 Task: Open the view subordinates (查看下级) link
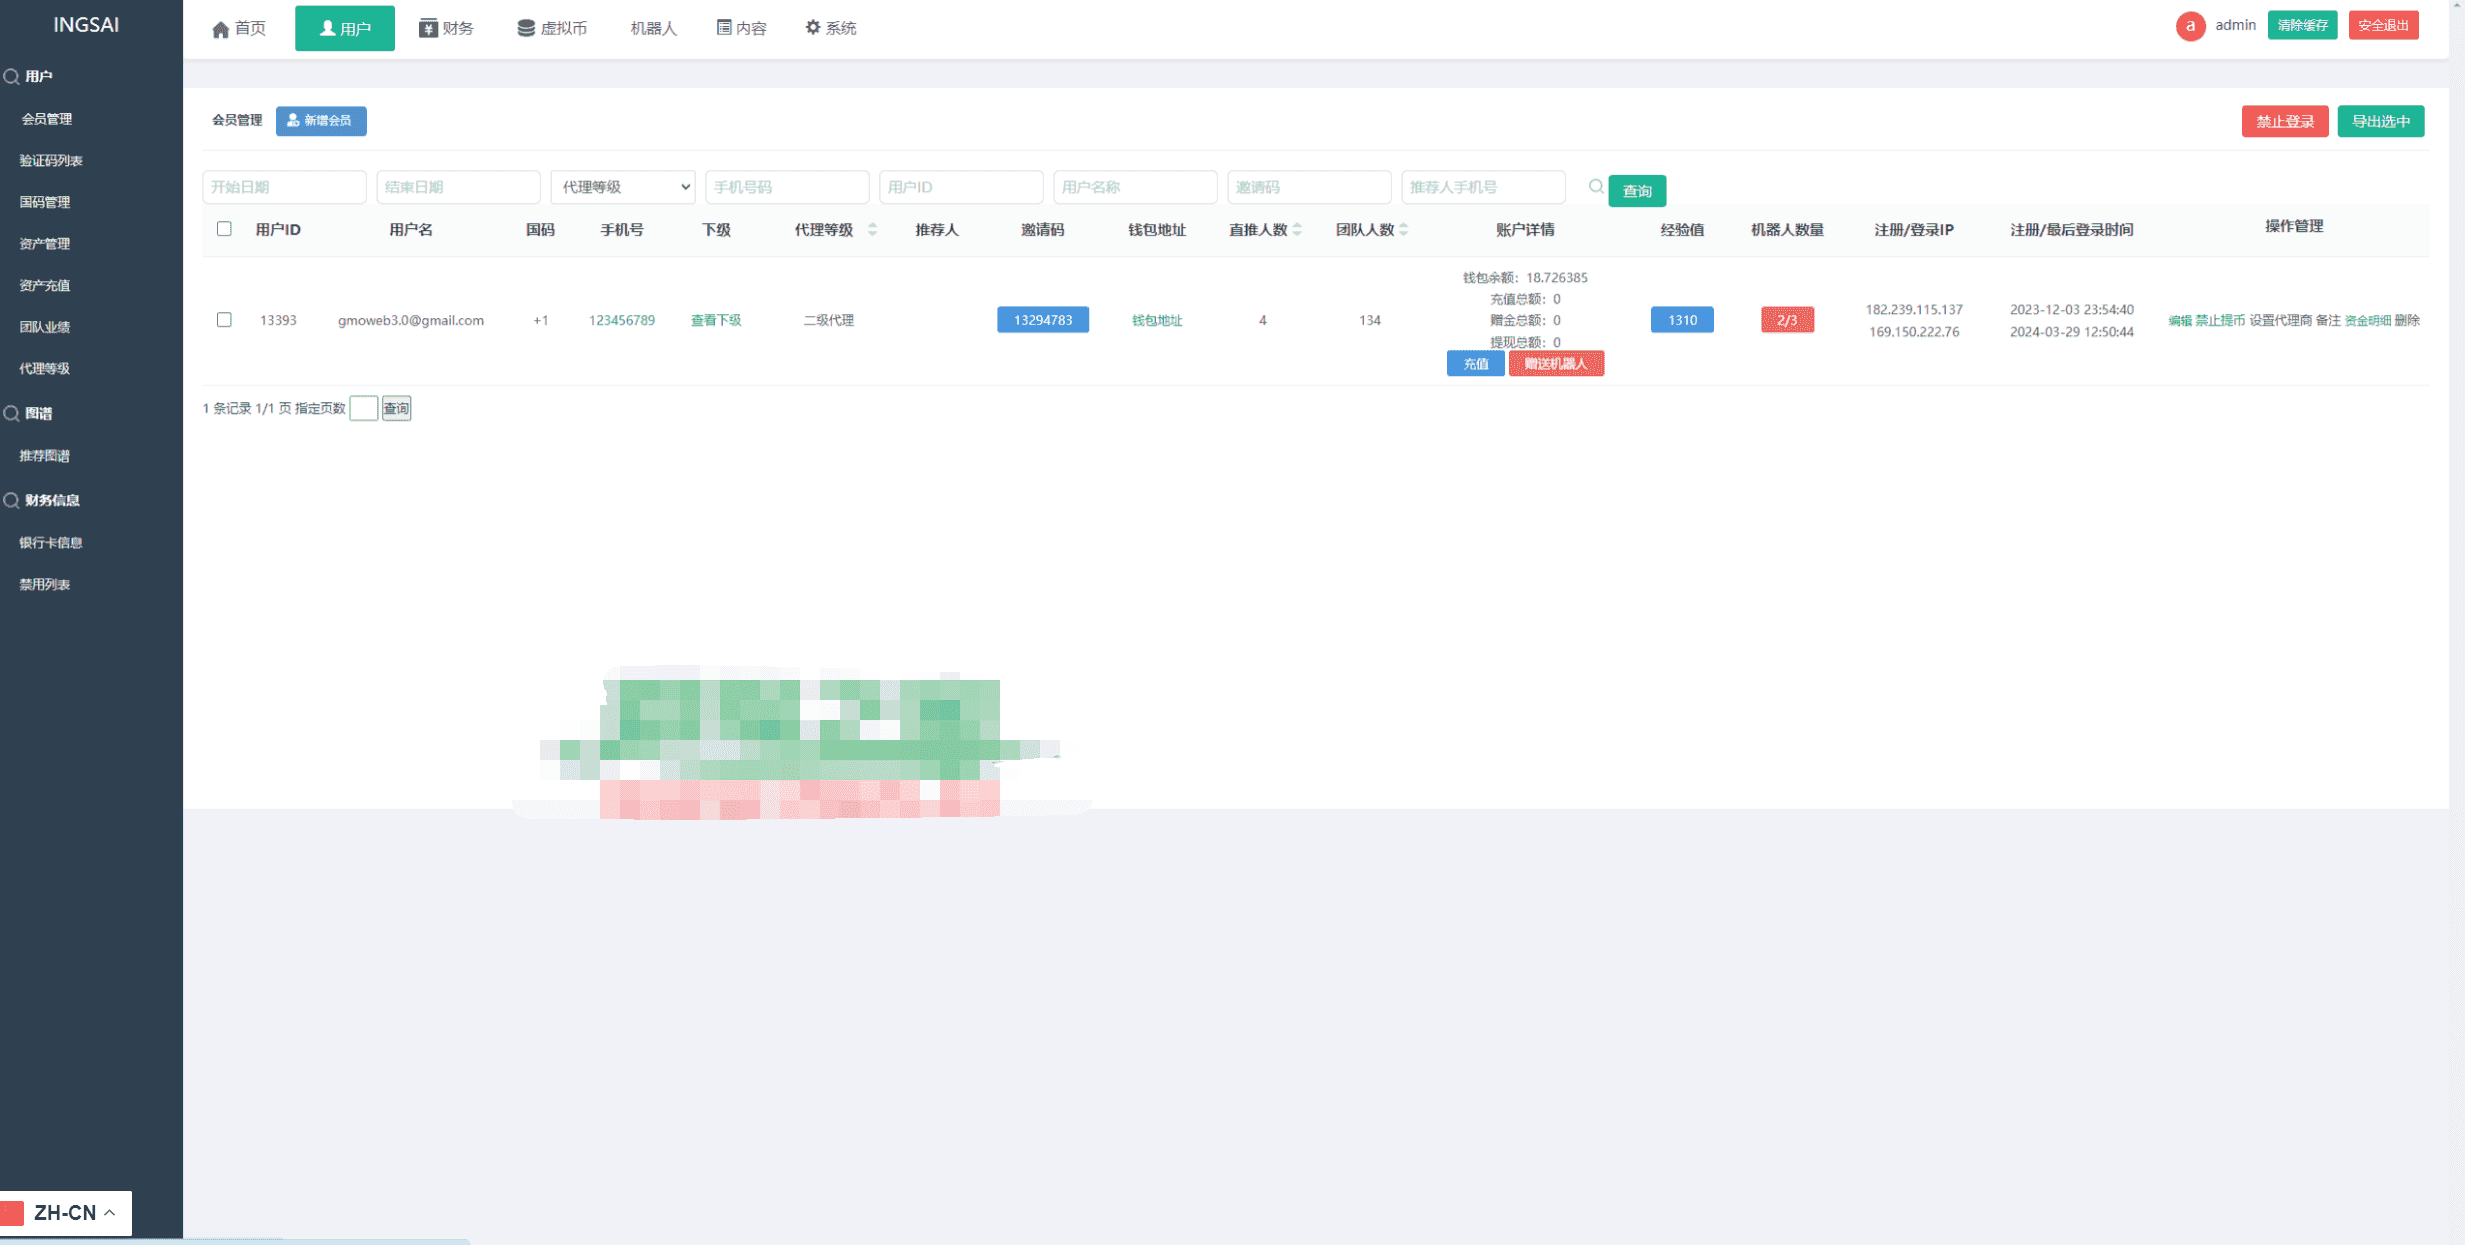716,320
